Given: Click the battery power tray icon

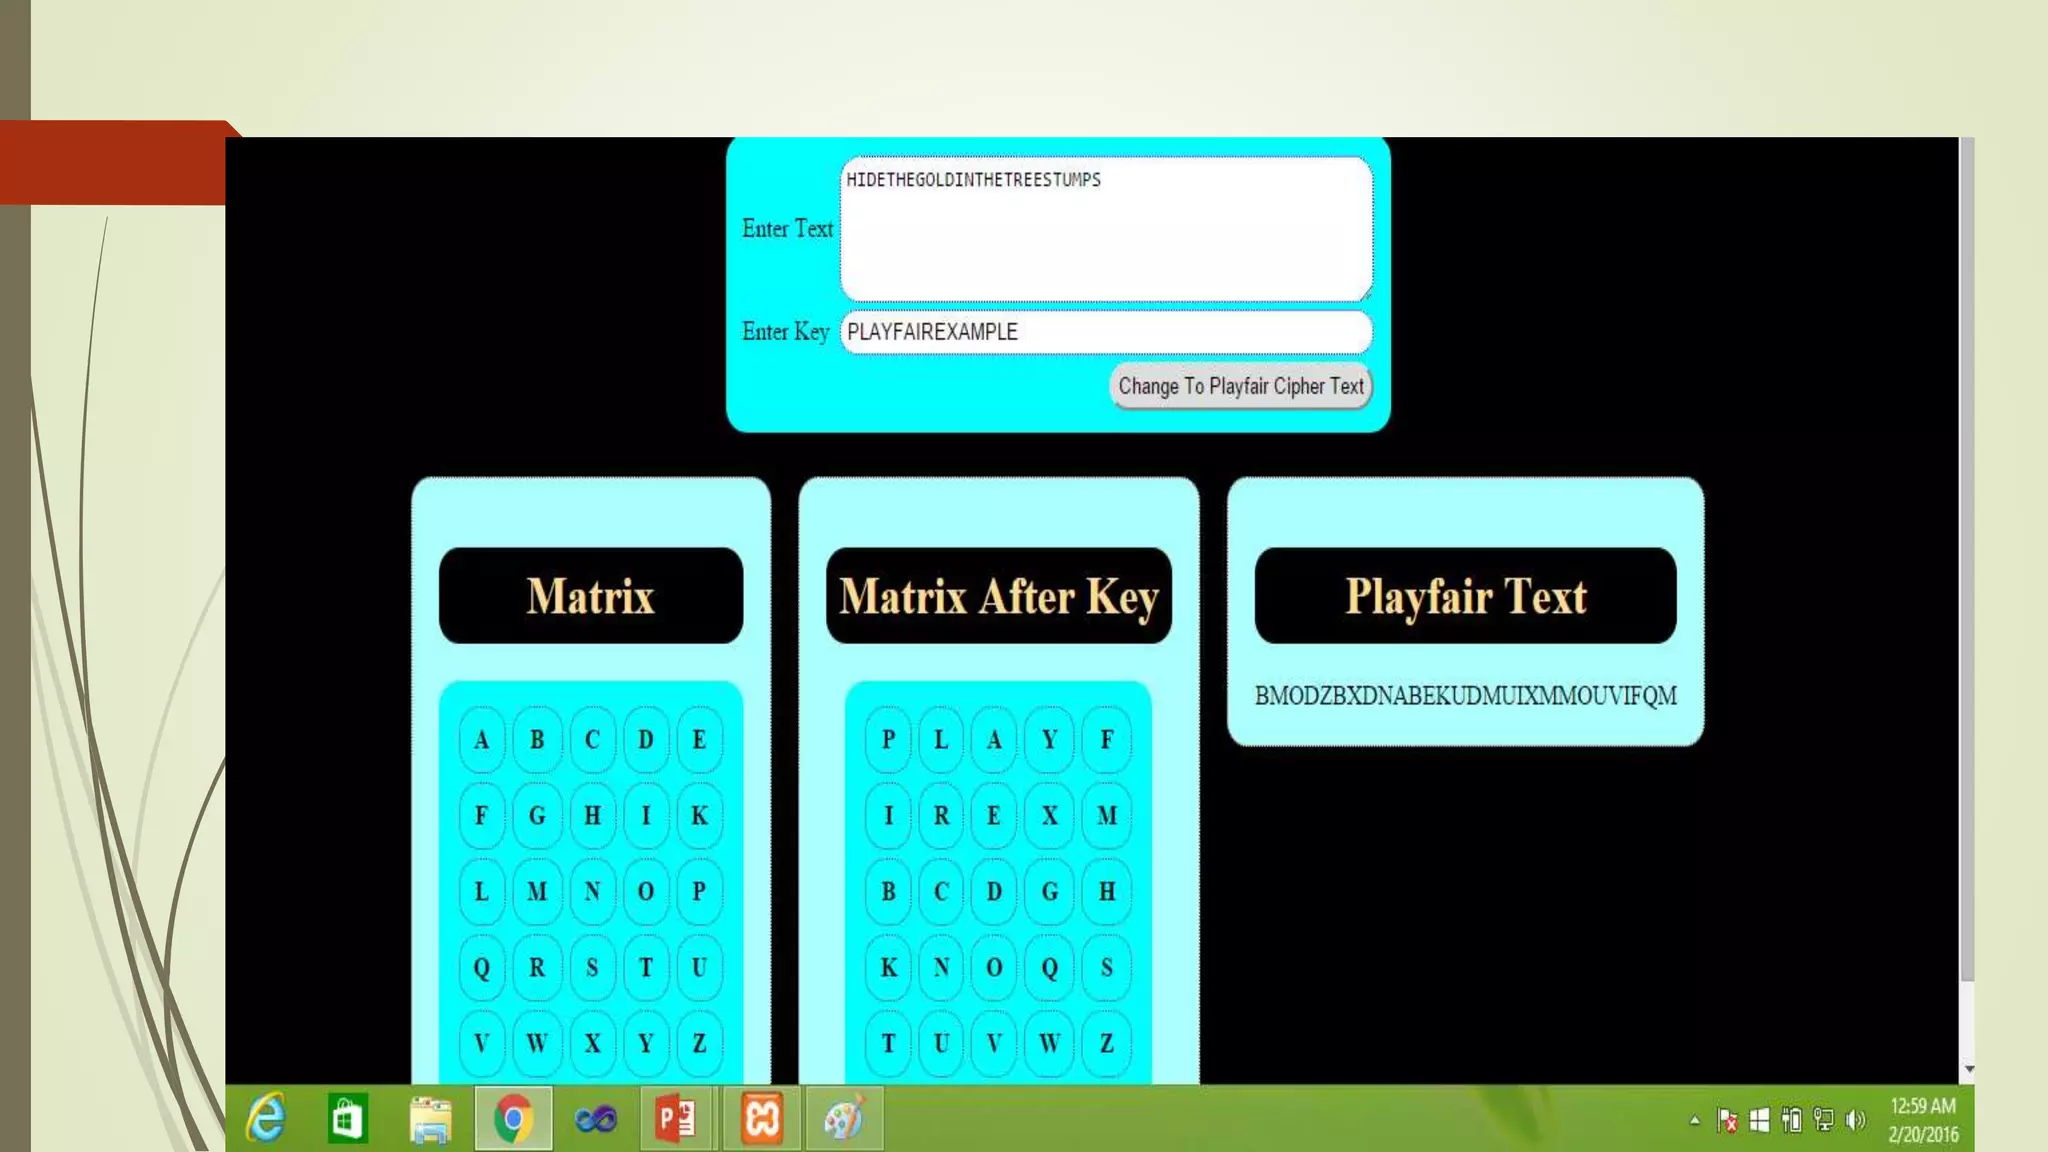Looking at the screenshot, I should pos(1792,1120).
